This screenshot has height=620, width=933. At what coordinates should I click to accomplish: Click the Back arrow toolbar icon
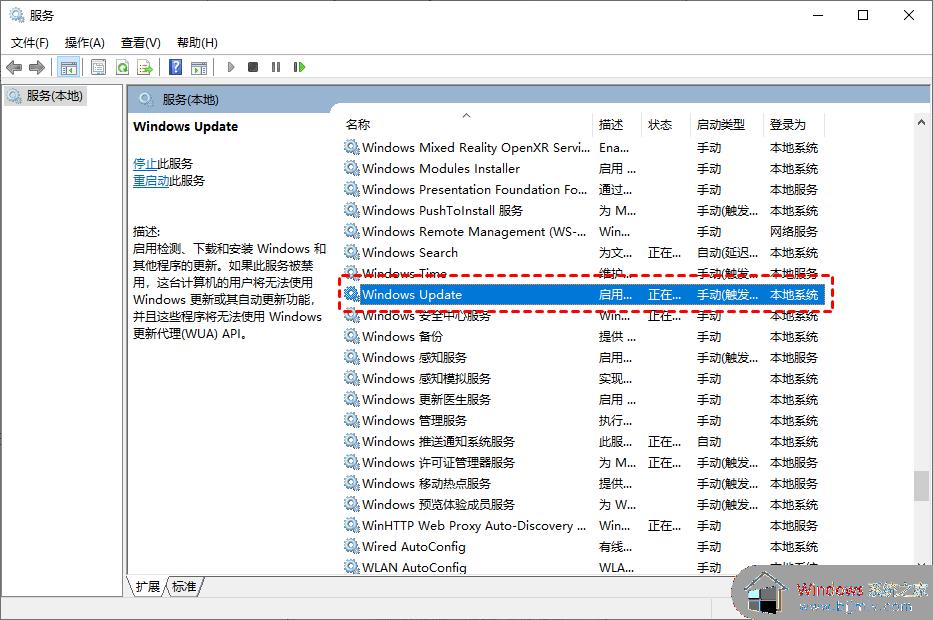14,67
